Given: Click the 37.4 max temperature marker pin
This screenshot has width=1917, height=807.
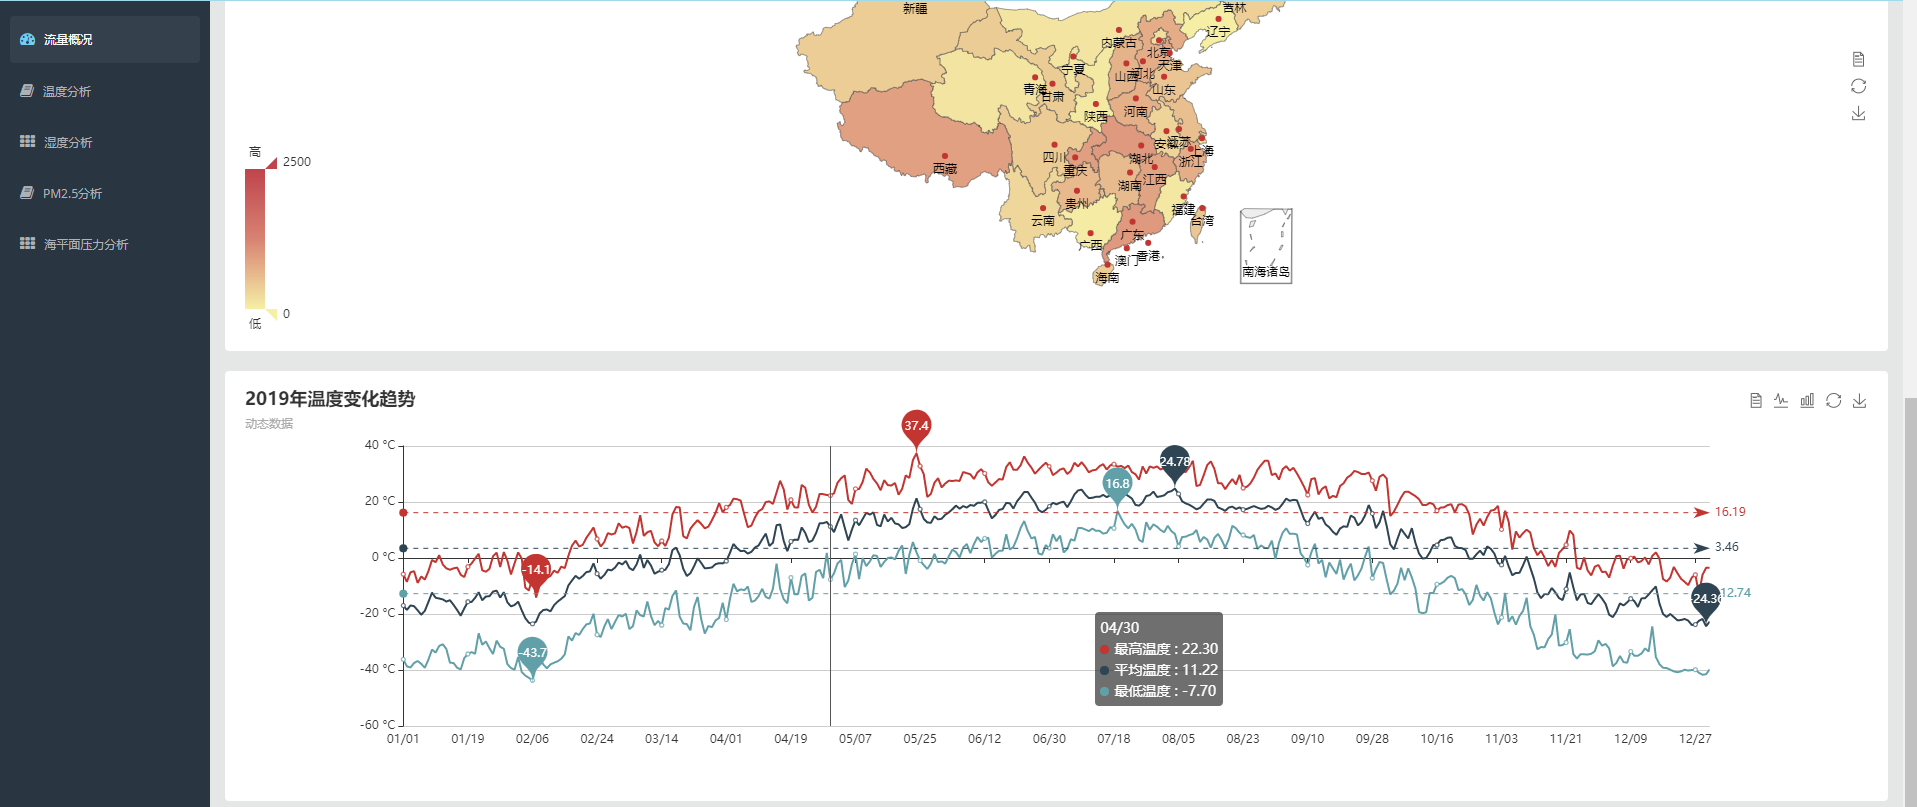Looking at the screenshot, I should [916, 426].
